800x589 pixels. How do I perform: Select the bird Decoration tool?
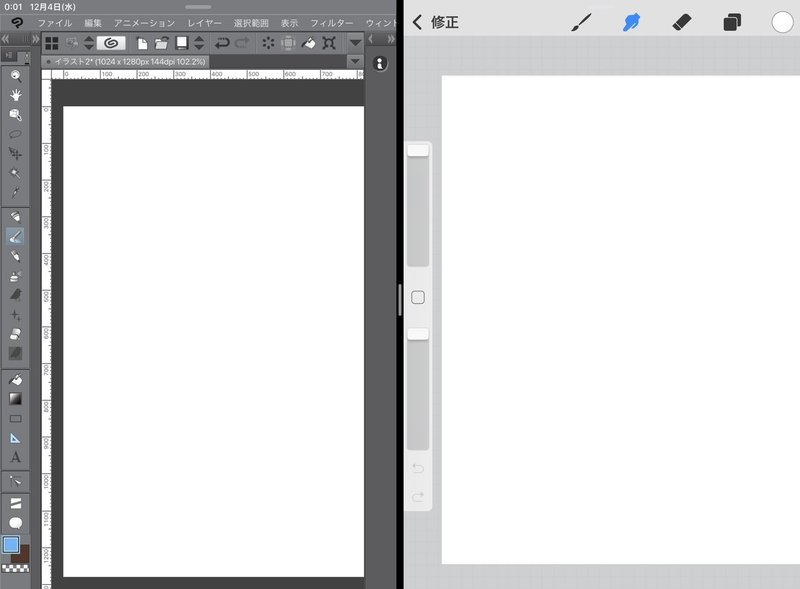[15, 295]
